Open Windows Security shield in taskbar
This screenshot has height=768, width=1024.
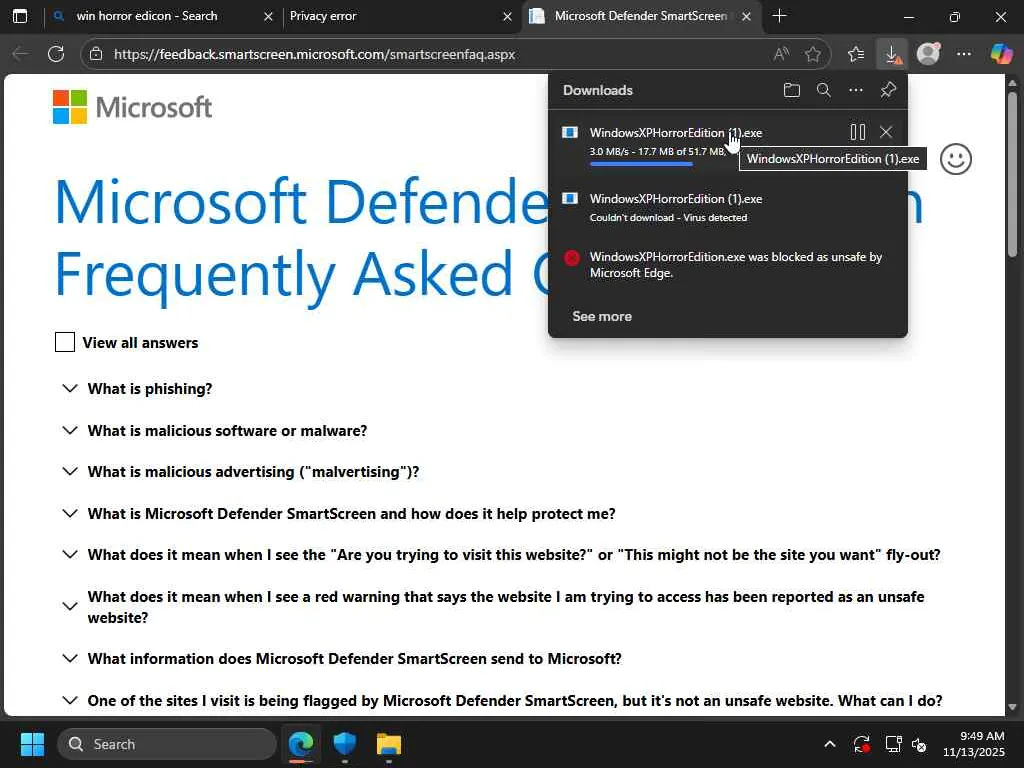click(x=344, y=744)
